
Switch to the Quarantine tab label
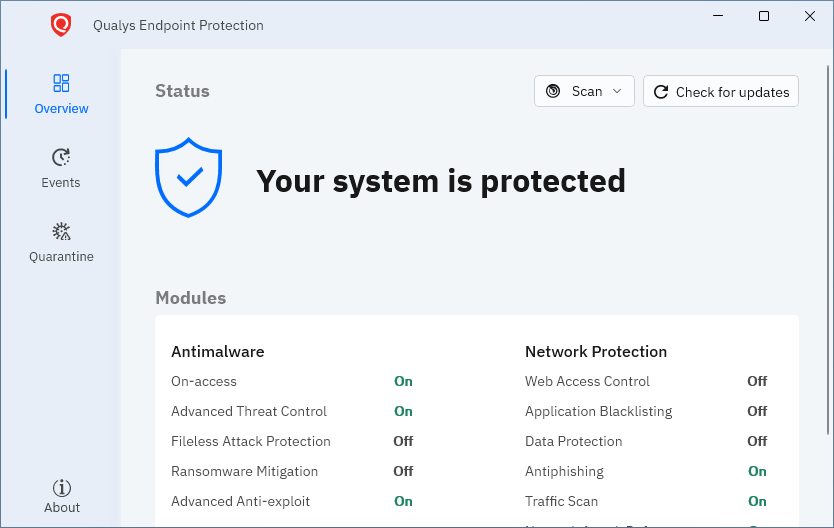tap(61, 257)
